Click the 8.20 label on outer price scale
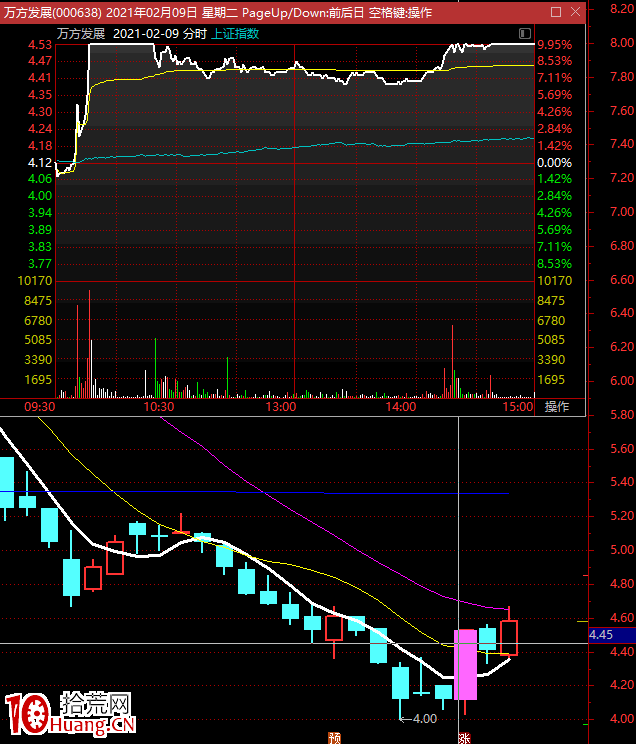Image resolution: width=636 pixels, height=744 pixels. pos(622,9)
